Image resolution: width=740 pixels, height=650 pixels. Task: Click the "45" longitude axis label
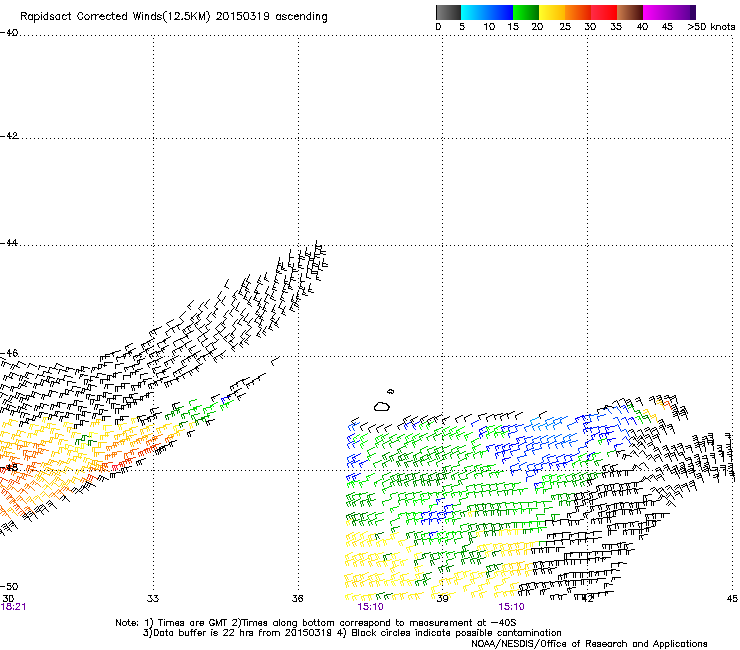coord(732,599)
